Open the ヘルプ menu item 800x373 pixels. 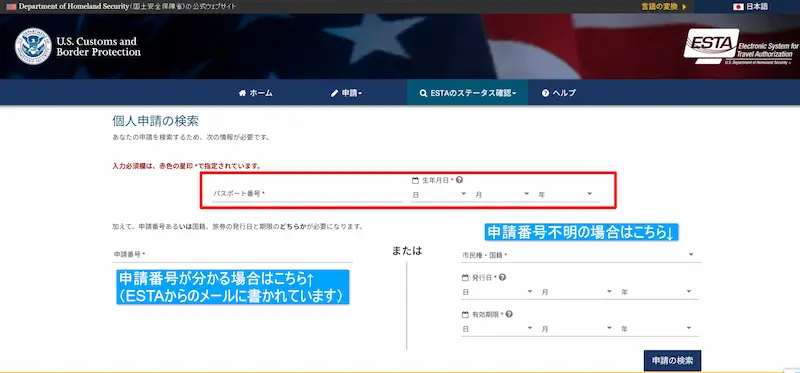pyautogui.click(x=559, y=93)
